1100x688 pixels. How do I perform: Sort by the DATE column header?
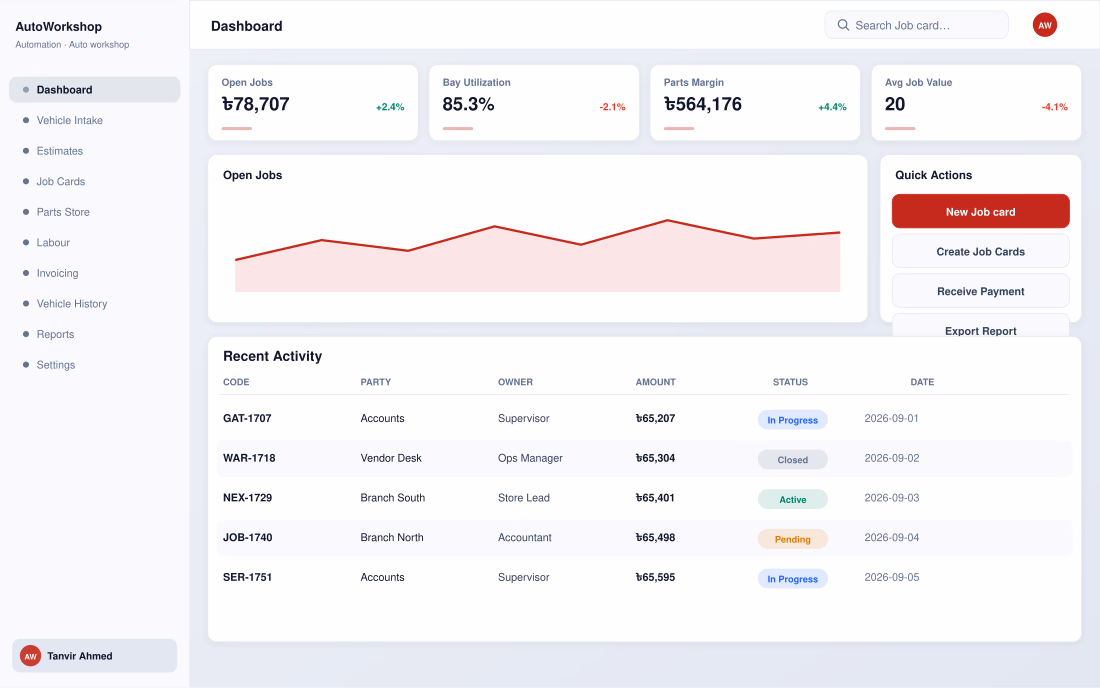click(x=922, y=382)
